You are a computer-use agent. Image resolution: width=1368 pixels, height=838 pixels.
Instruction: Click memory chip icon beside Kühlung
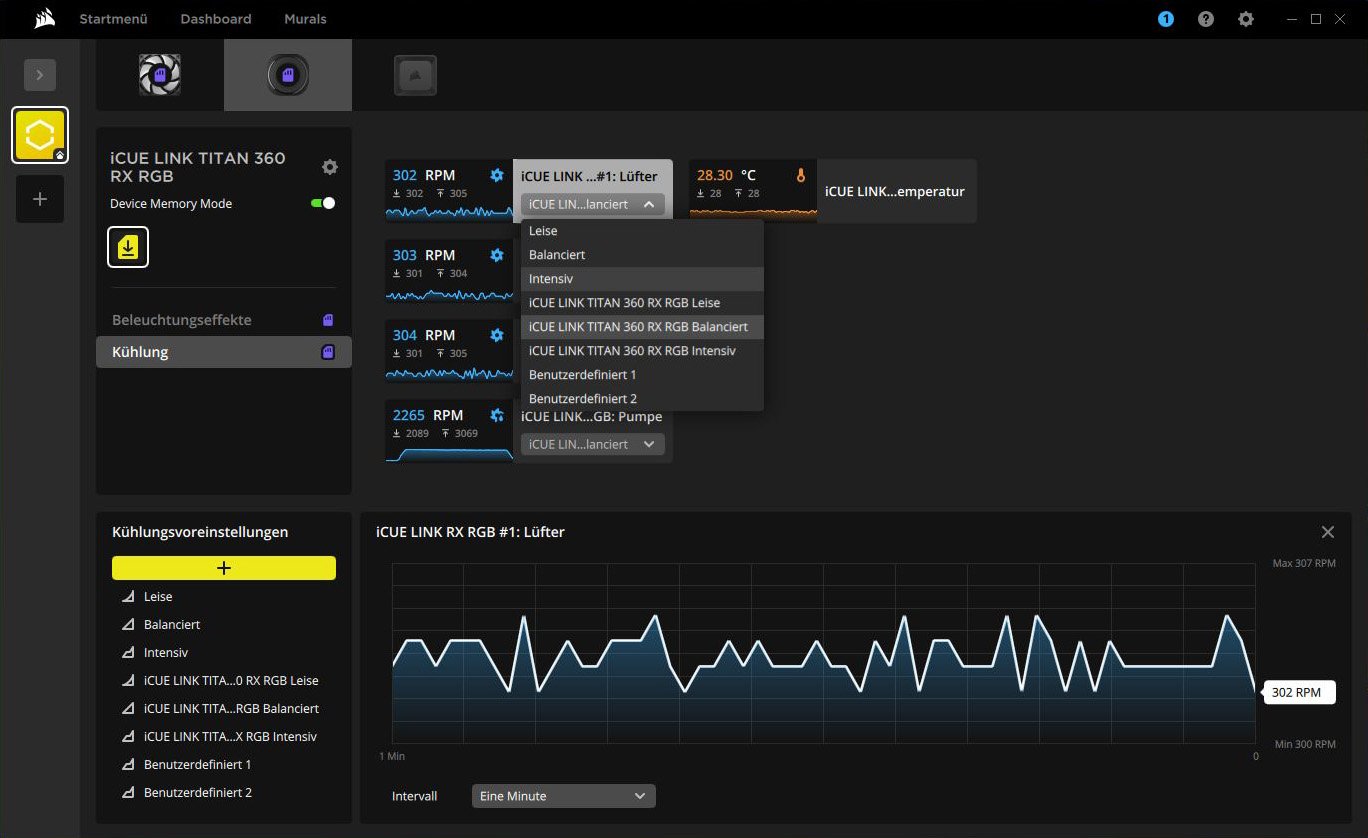327,352
